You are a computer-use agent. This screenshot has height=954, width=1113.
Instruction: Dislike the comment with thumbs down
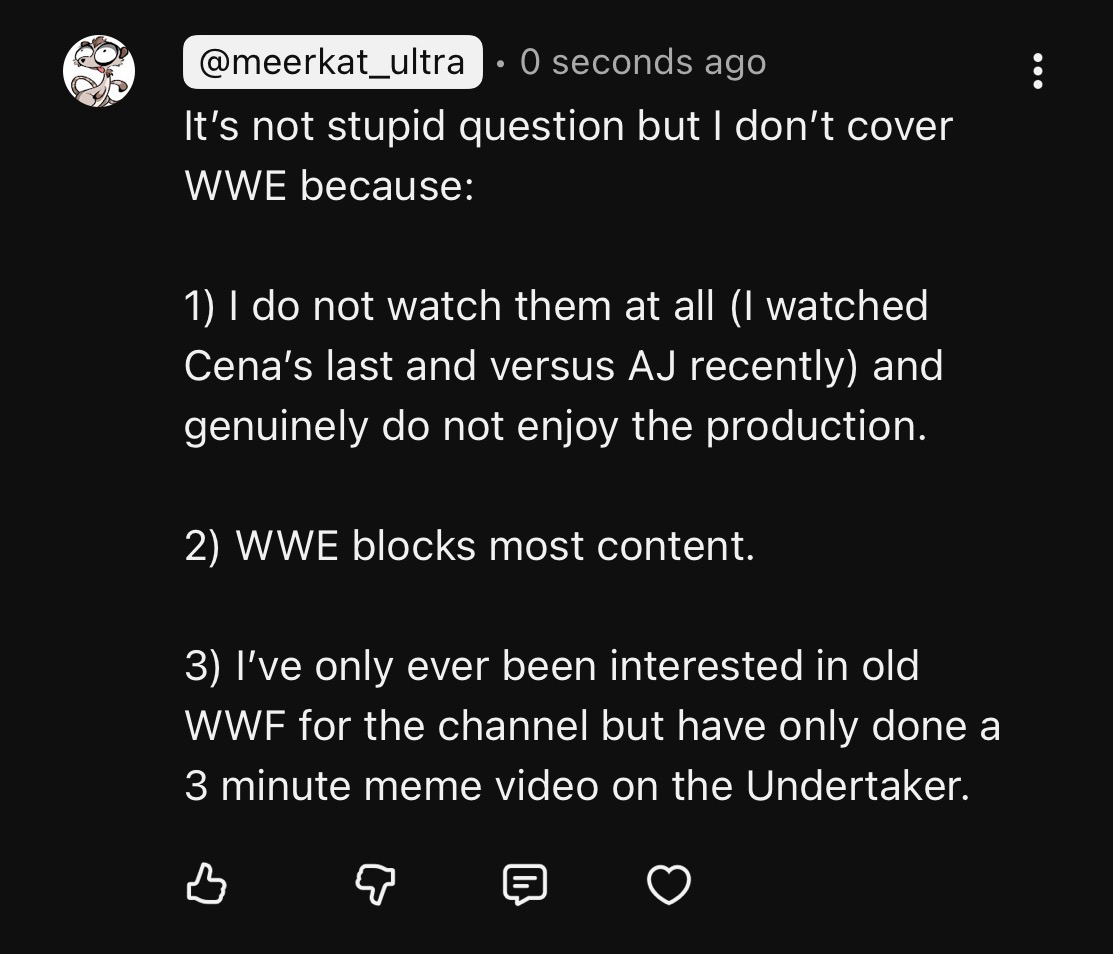pos(376,884)
